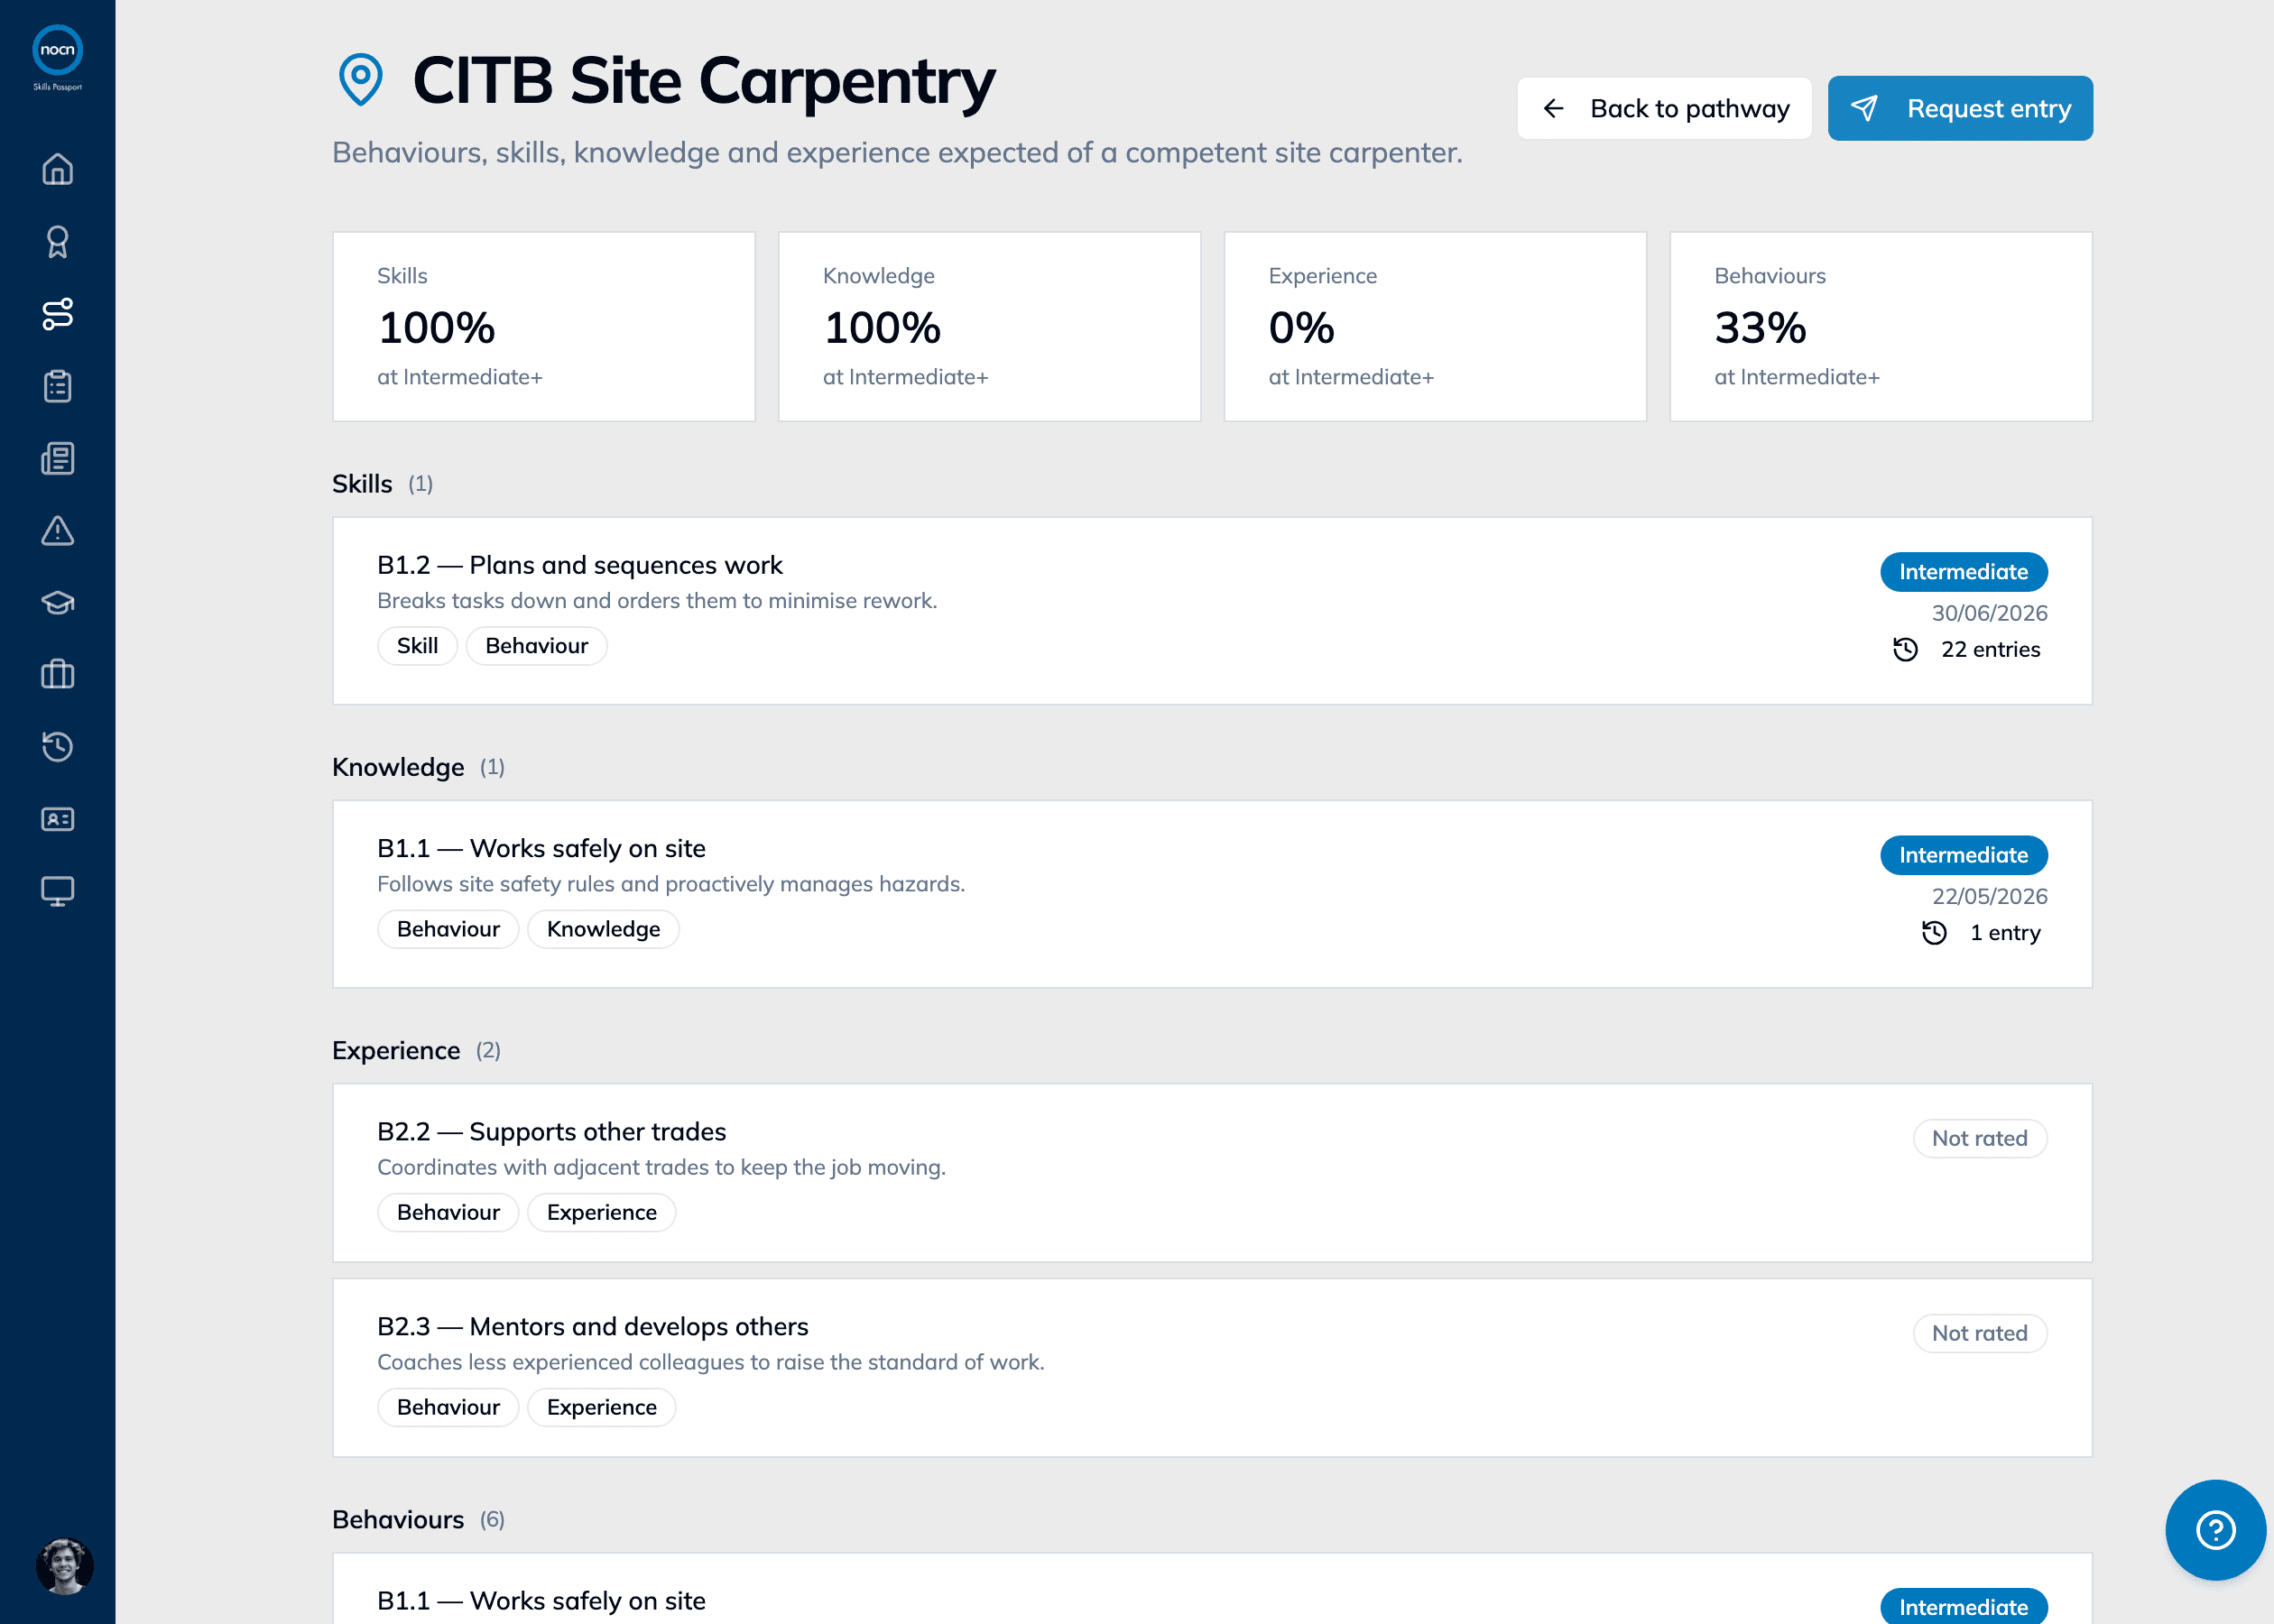Open B2.3 Mentors and develops others
2274x1624 pixels.
tap(1212, 1367)
